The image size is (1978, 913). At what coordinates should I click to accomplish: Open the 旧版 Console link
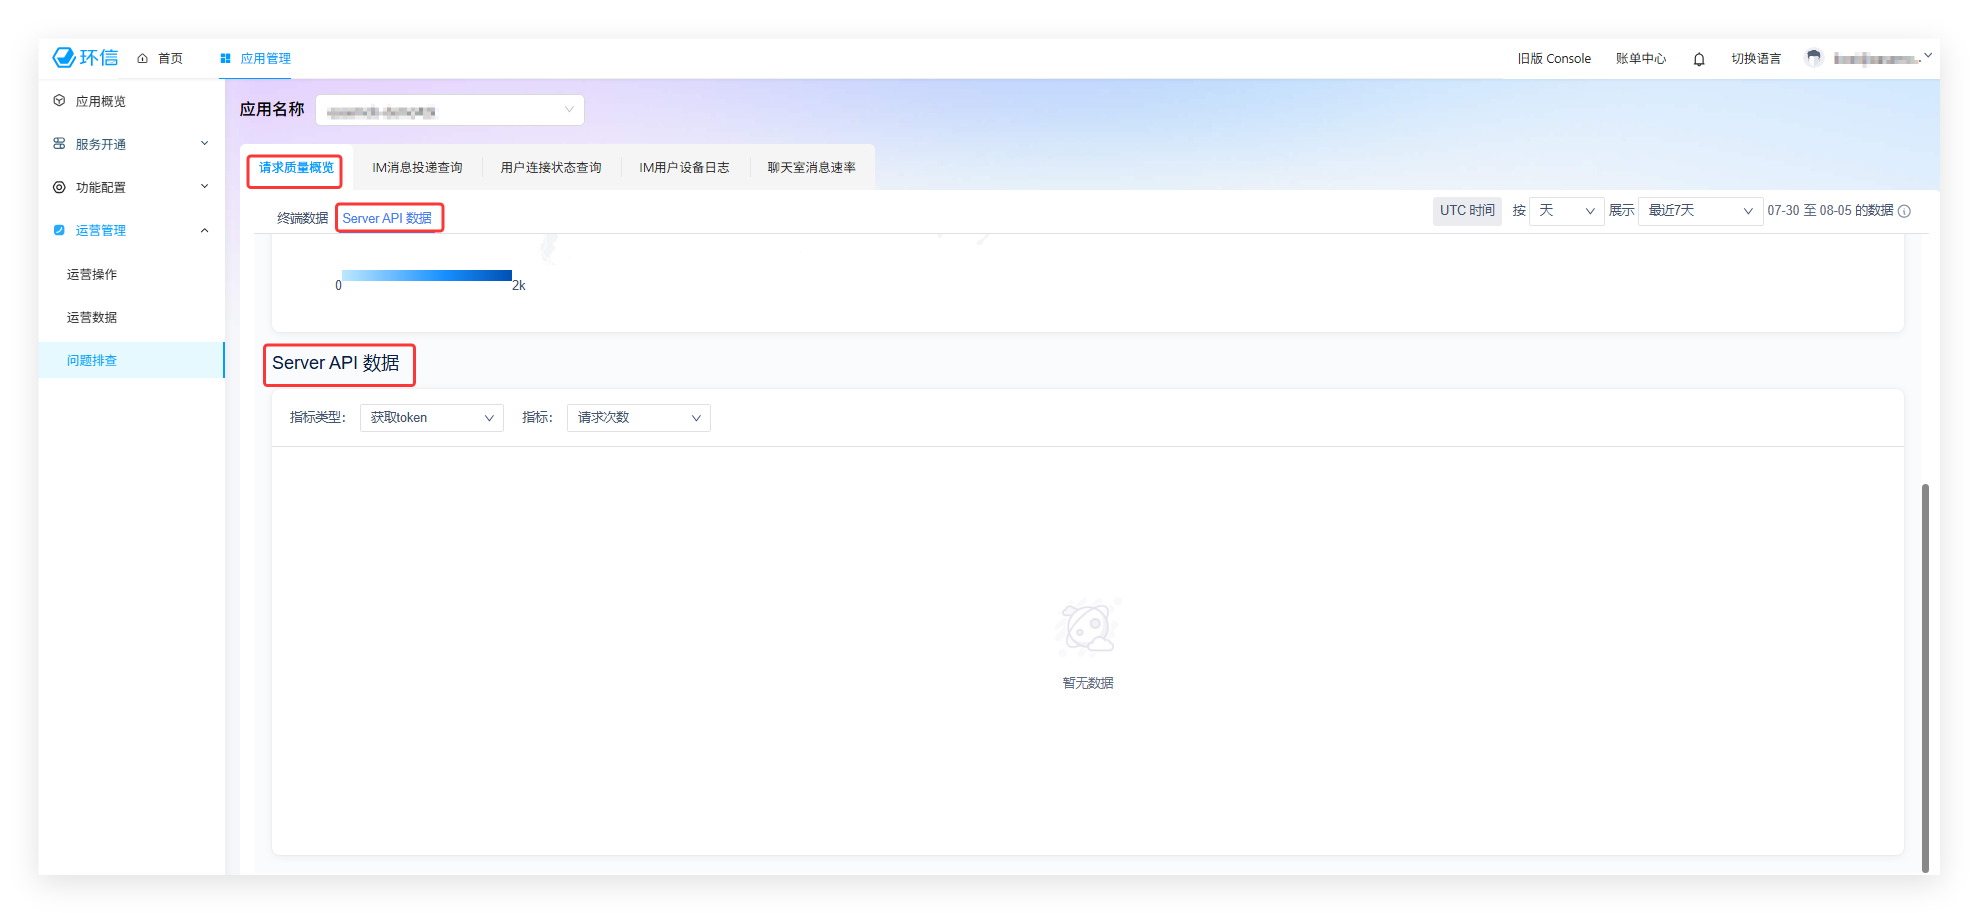(1553, 59)
